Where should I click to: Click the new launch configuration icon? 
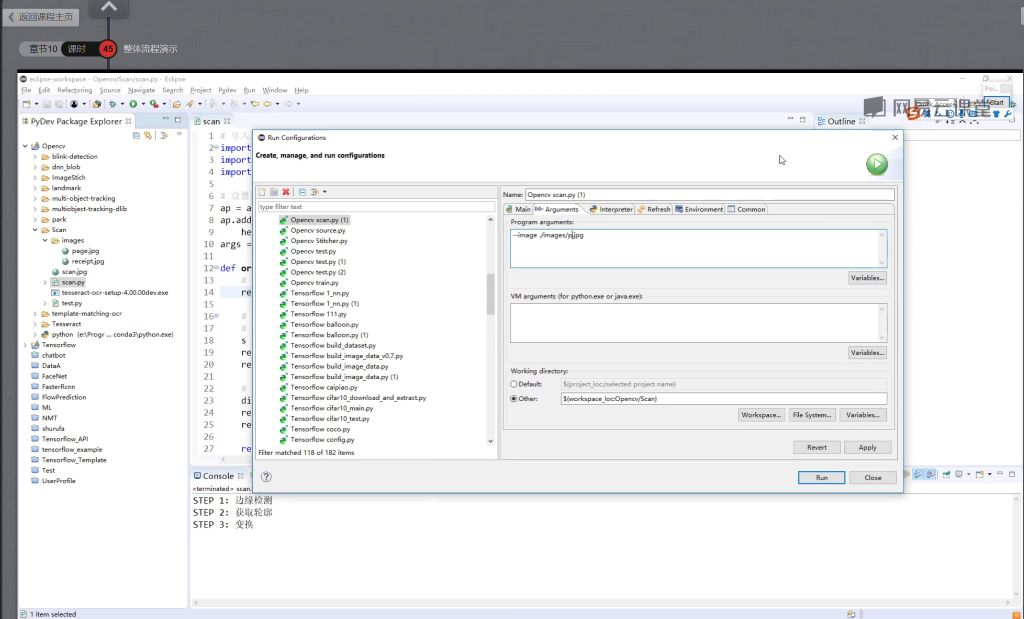263,192
